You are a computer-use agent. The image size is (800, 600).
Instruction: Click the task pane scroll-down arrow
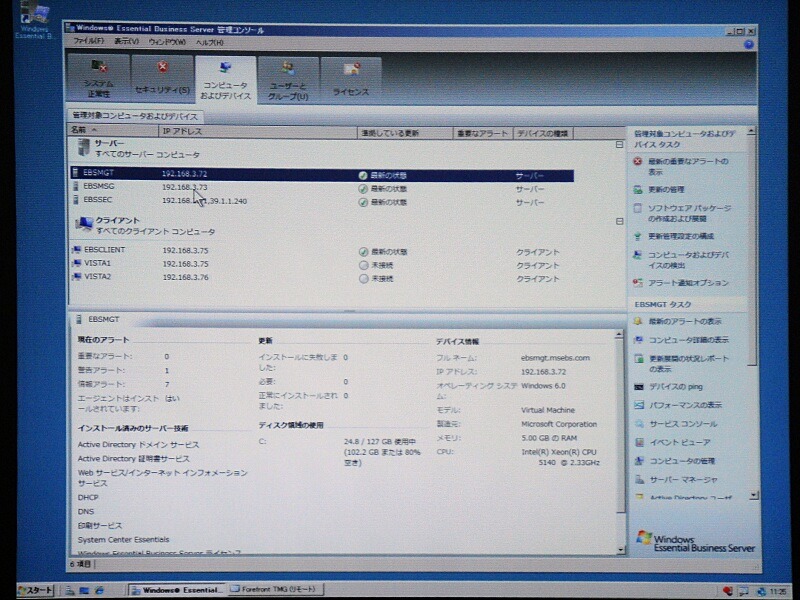pos(753,495)
